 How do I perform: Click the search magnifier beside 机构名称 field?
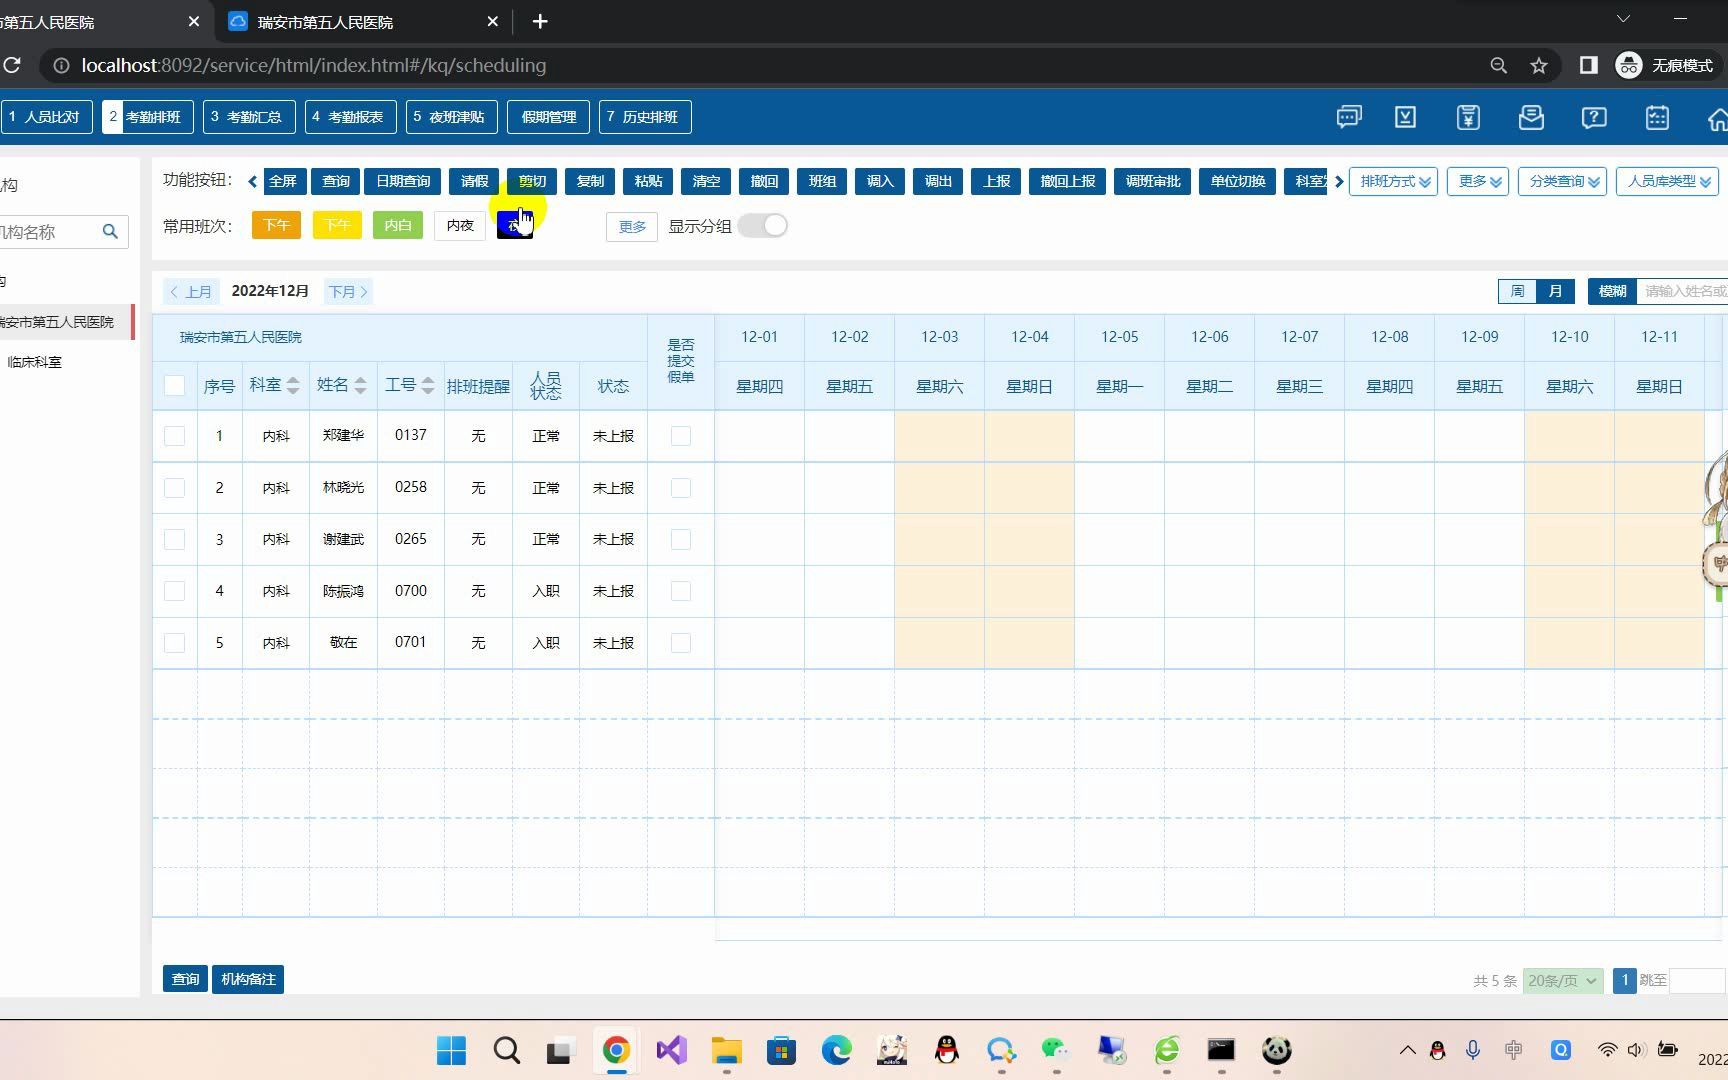click(110, 231)
